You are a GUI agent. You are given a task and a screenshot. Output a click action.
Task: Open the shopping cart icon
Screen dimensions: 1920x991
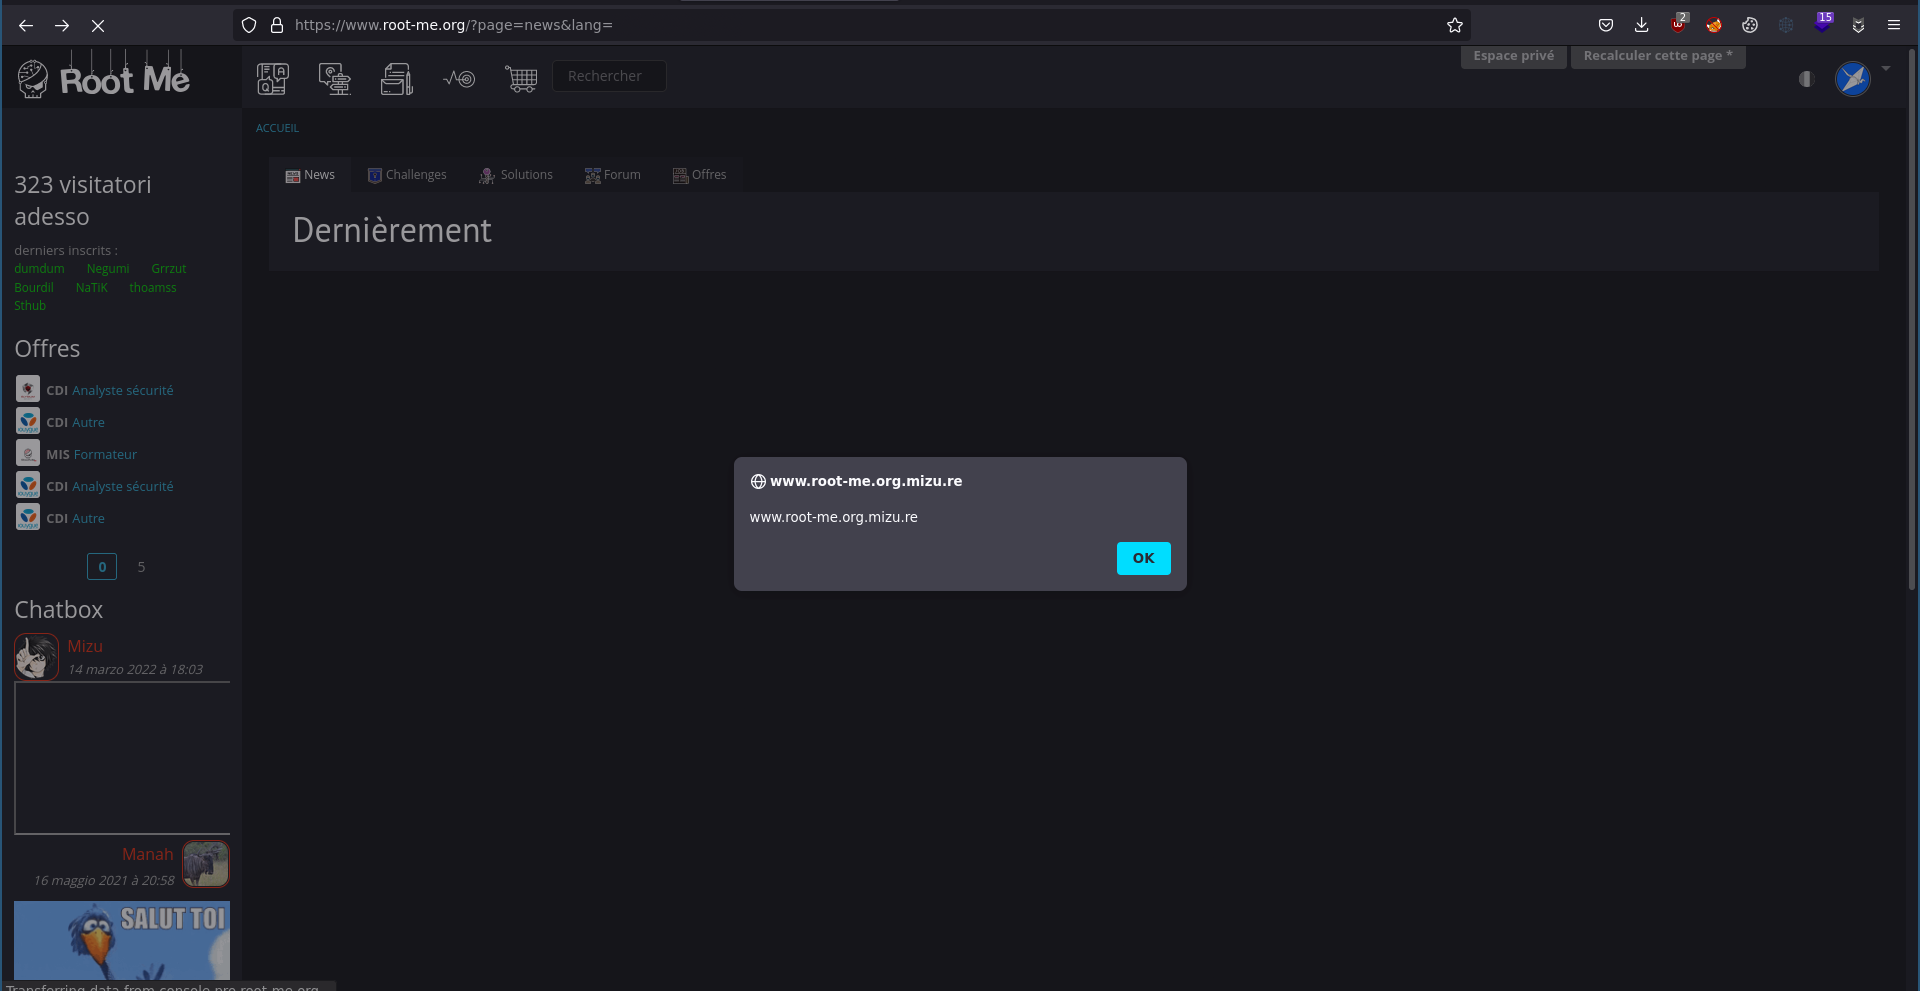pos(521,78)
